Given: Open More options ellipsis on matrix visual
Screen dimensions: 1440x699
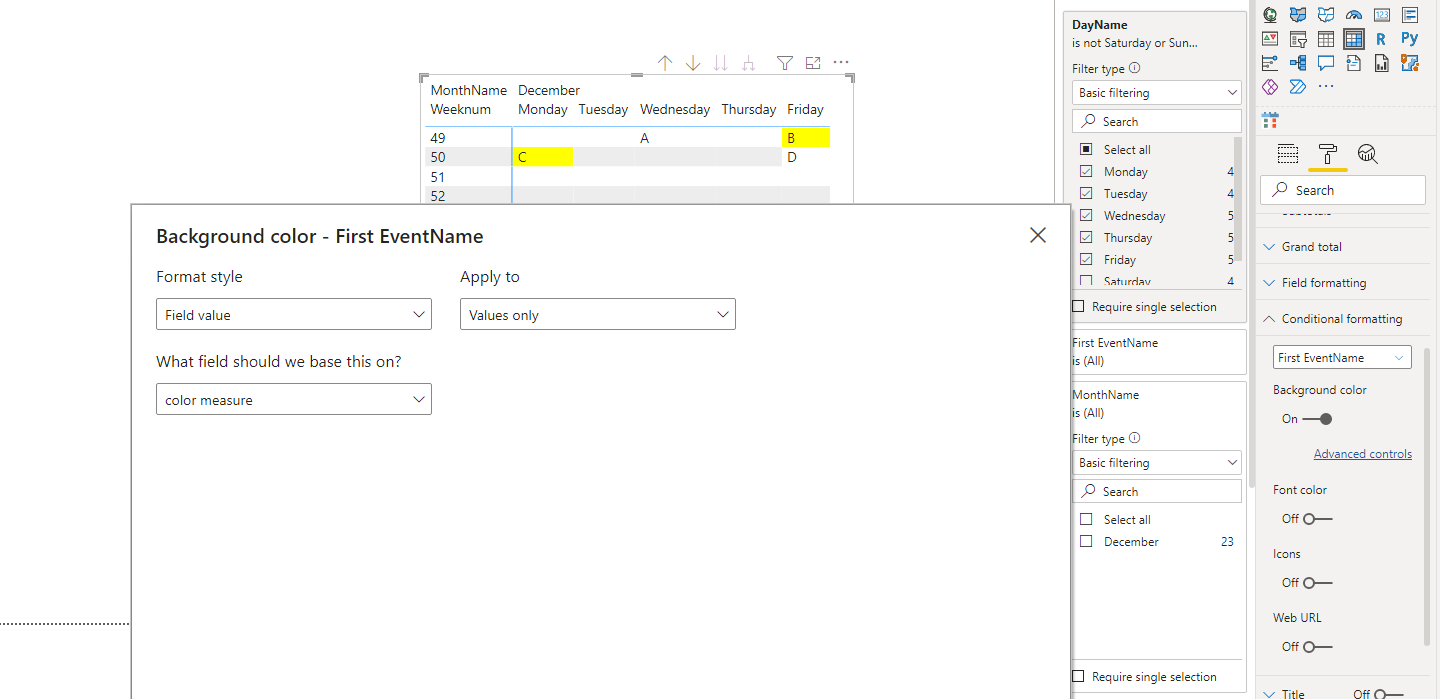Looking at the screenshot, I should click(841, 63).
